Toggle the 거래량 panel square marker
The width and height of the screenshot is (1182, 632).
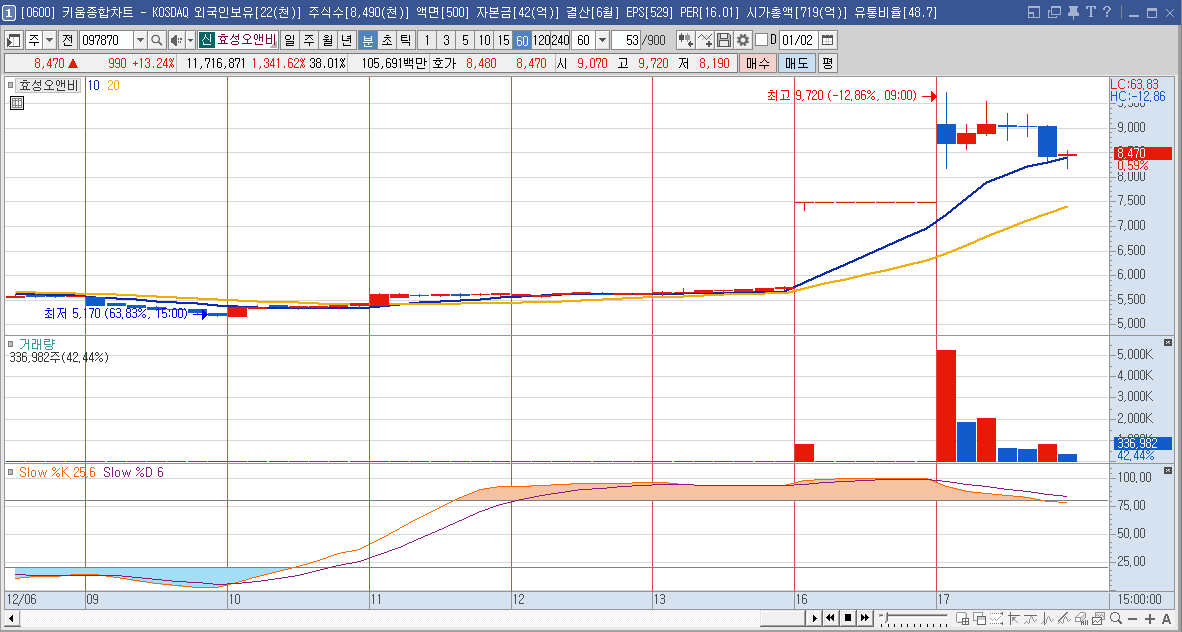tap(11, 344)
